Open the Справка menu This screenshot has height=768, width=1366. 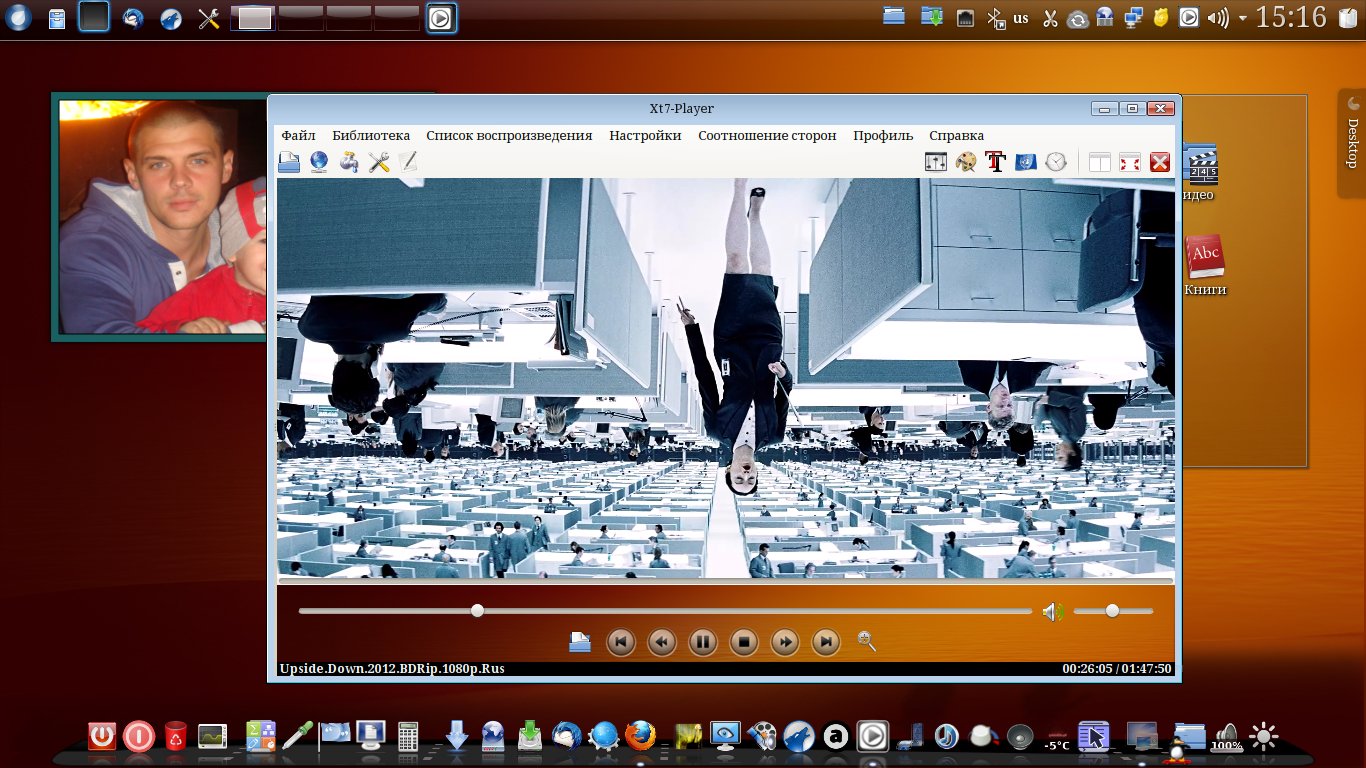[956, 135]
